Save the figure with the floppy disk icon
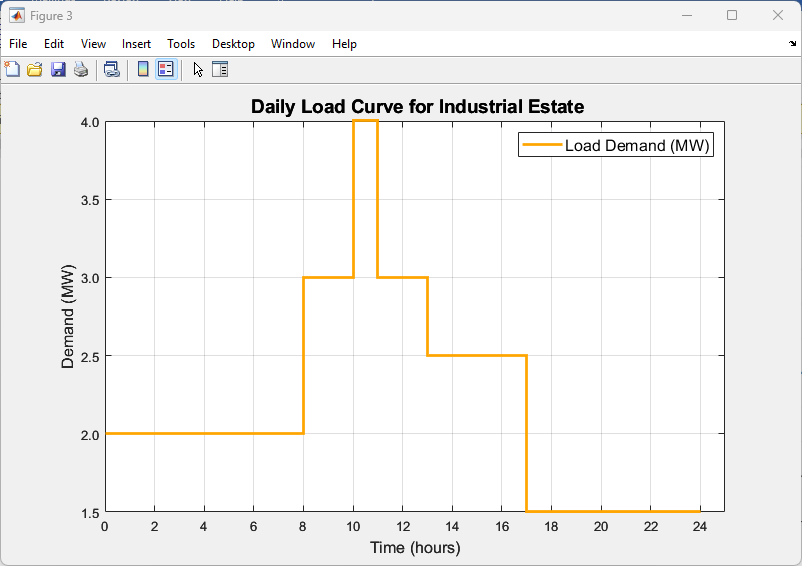Image resolution: width=802 pixels, height=566 pixels. pos(58,69)
